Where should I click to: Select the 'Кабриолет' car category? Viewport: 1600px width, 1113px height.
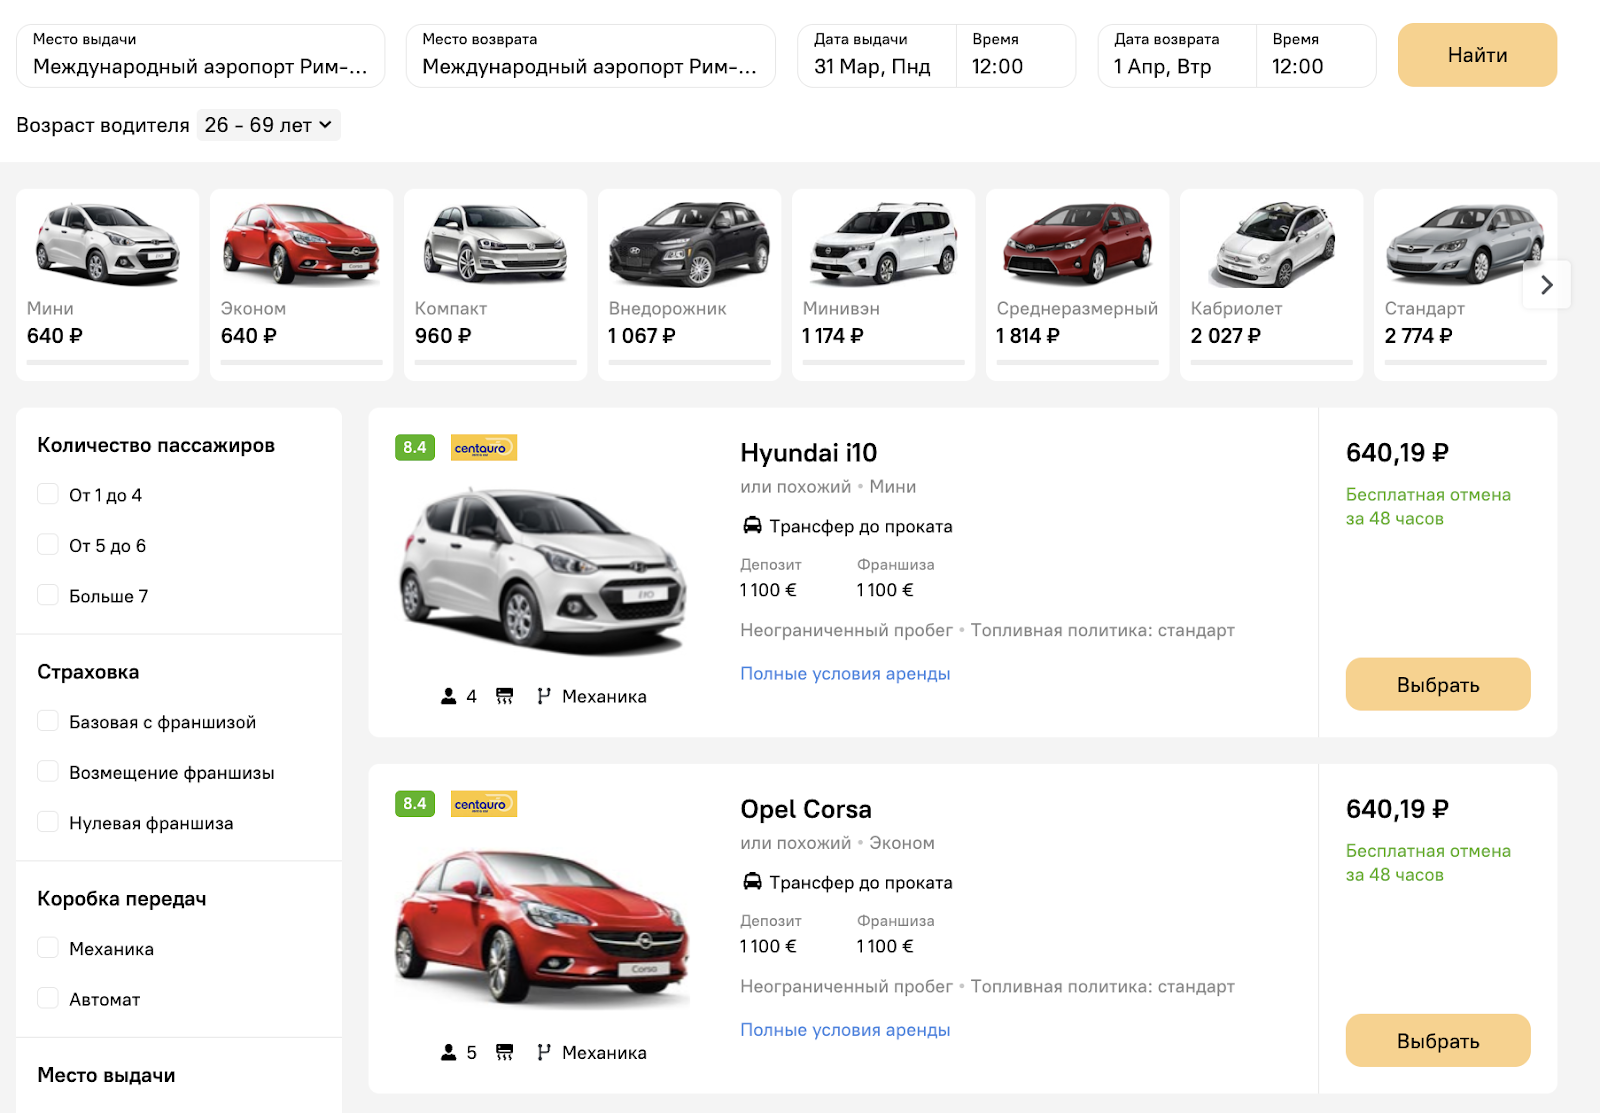1272,285
